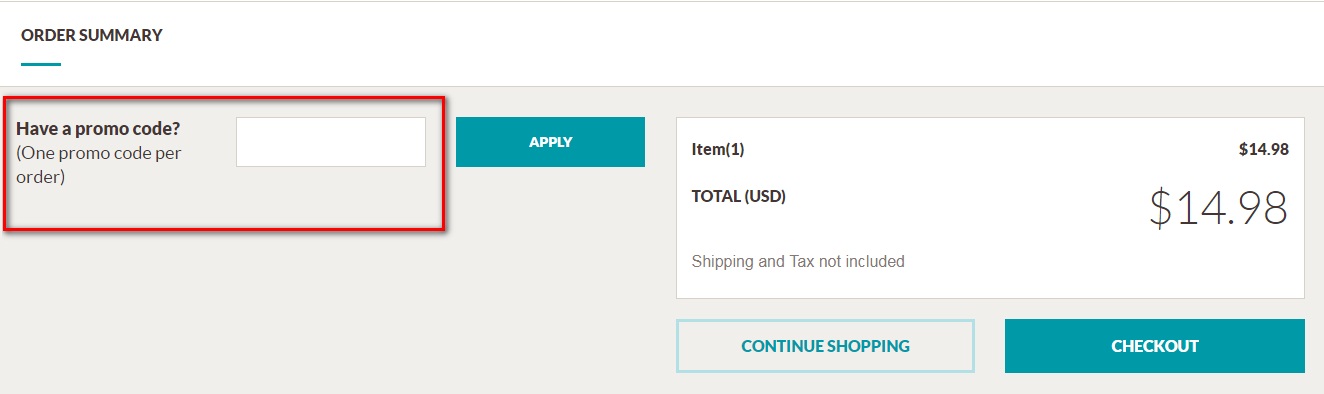1324x394 pixels.
Task: Click 'Shipping and Tax not included' text
Action: click(x=798, y=262)
